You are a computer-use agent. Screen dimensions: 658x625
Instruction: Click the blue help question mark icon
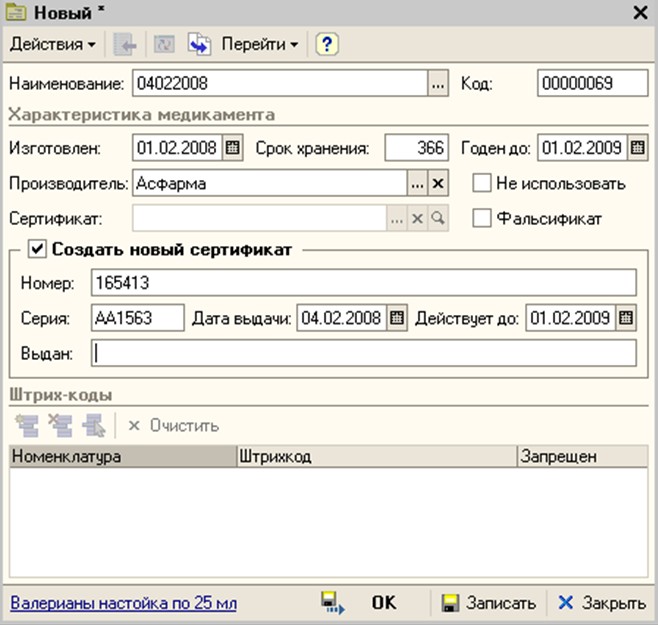coord(327,45)
